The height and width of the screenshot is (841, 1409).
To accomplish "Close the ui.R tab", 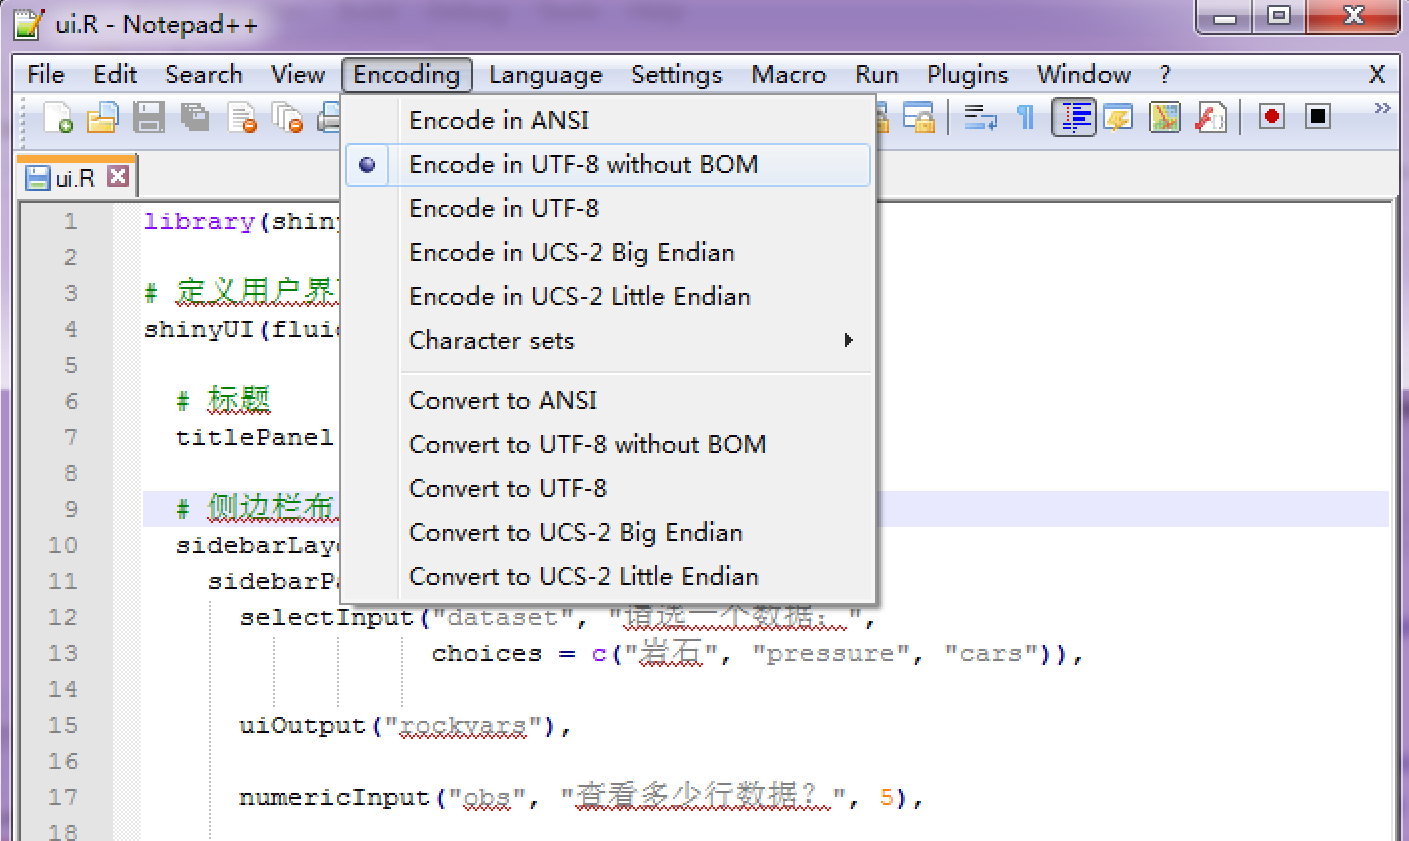I will point(118,176).
